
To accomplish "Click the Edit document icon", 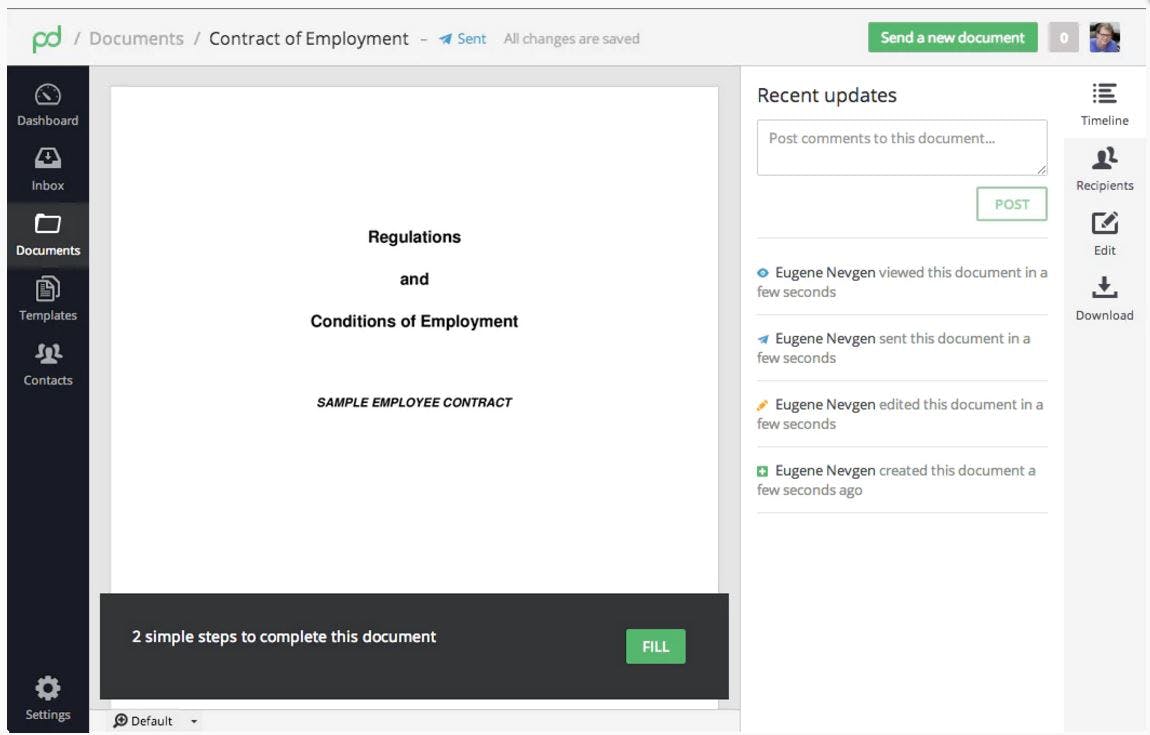I will click(x=1105, y=234).
